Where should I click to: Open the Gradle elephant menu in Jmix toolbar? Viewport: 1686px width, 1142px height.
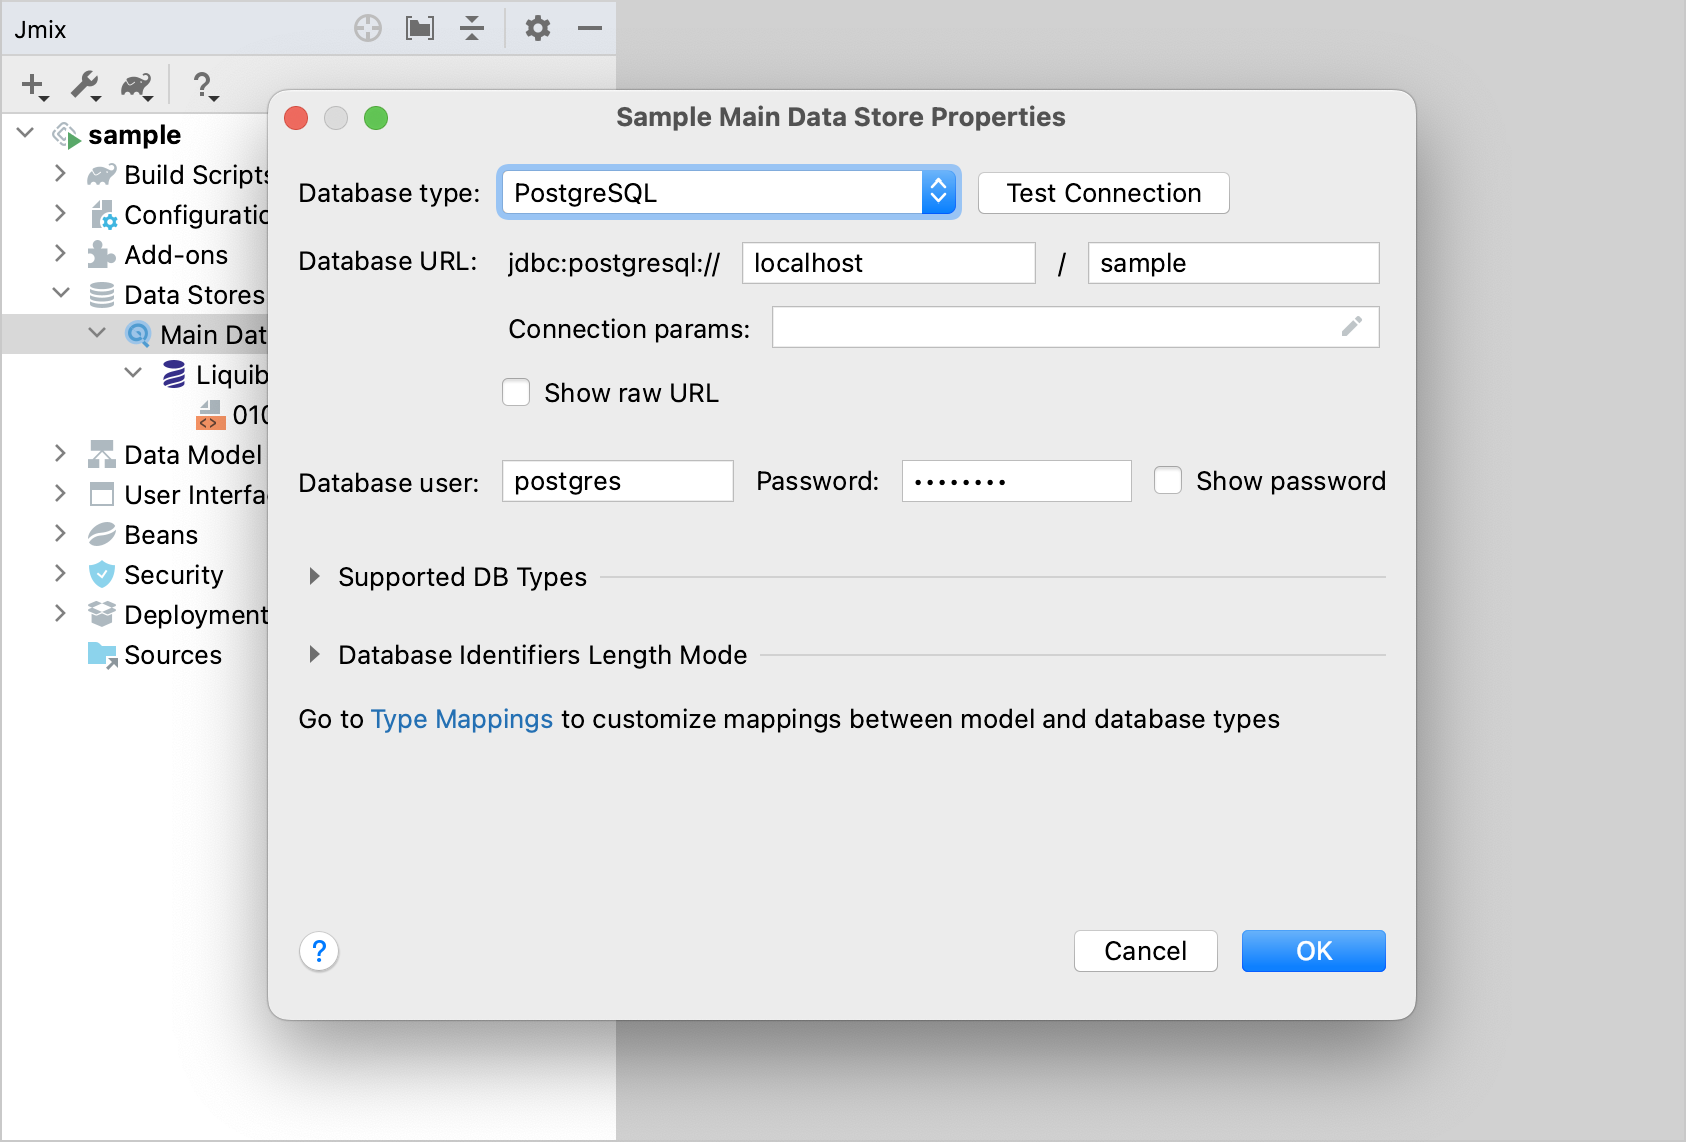[x=137, y=87]
